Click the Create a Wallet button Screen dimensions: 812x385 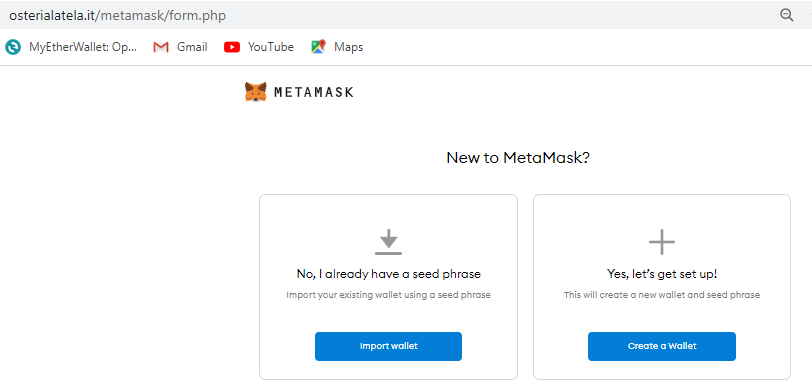pos(662,346)
